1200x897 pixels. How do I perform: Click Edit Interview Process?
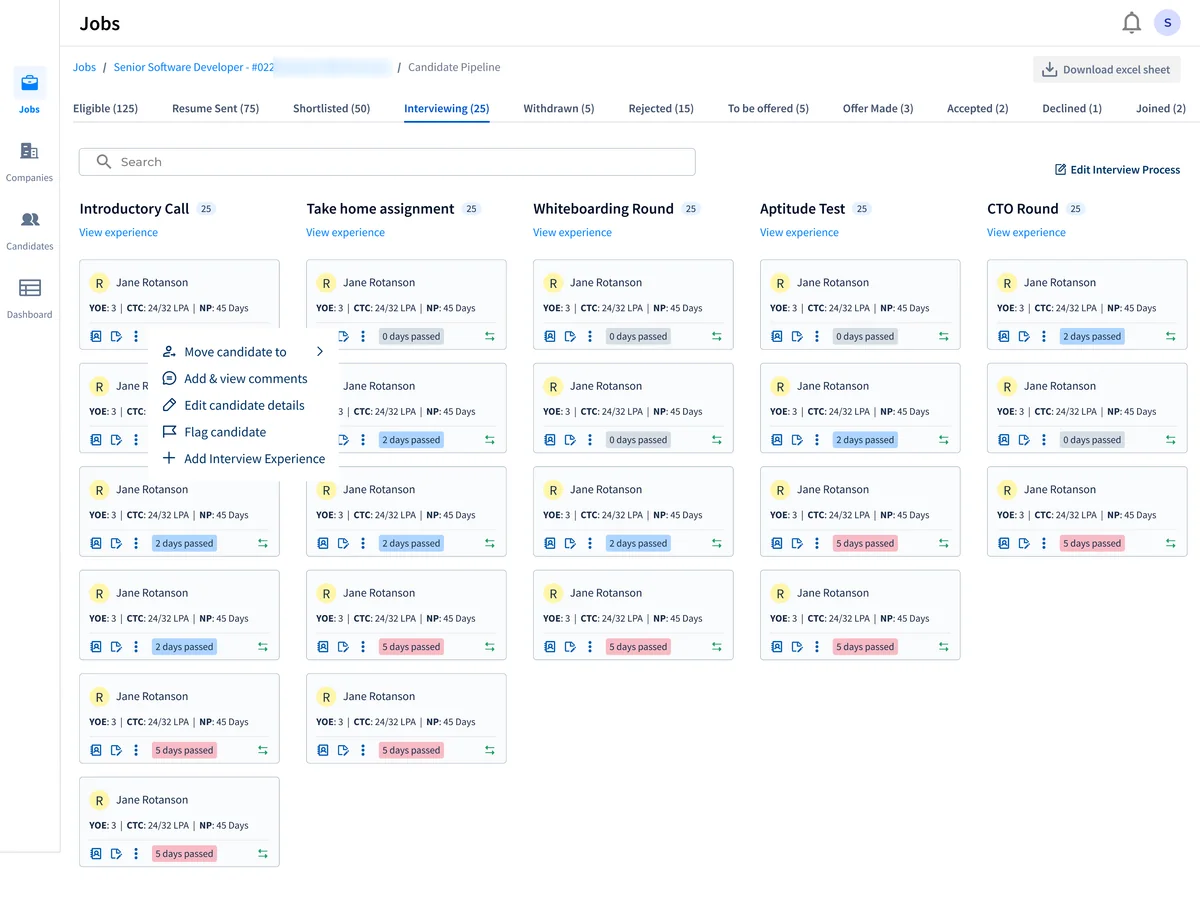click(x=1118, y=170)
